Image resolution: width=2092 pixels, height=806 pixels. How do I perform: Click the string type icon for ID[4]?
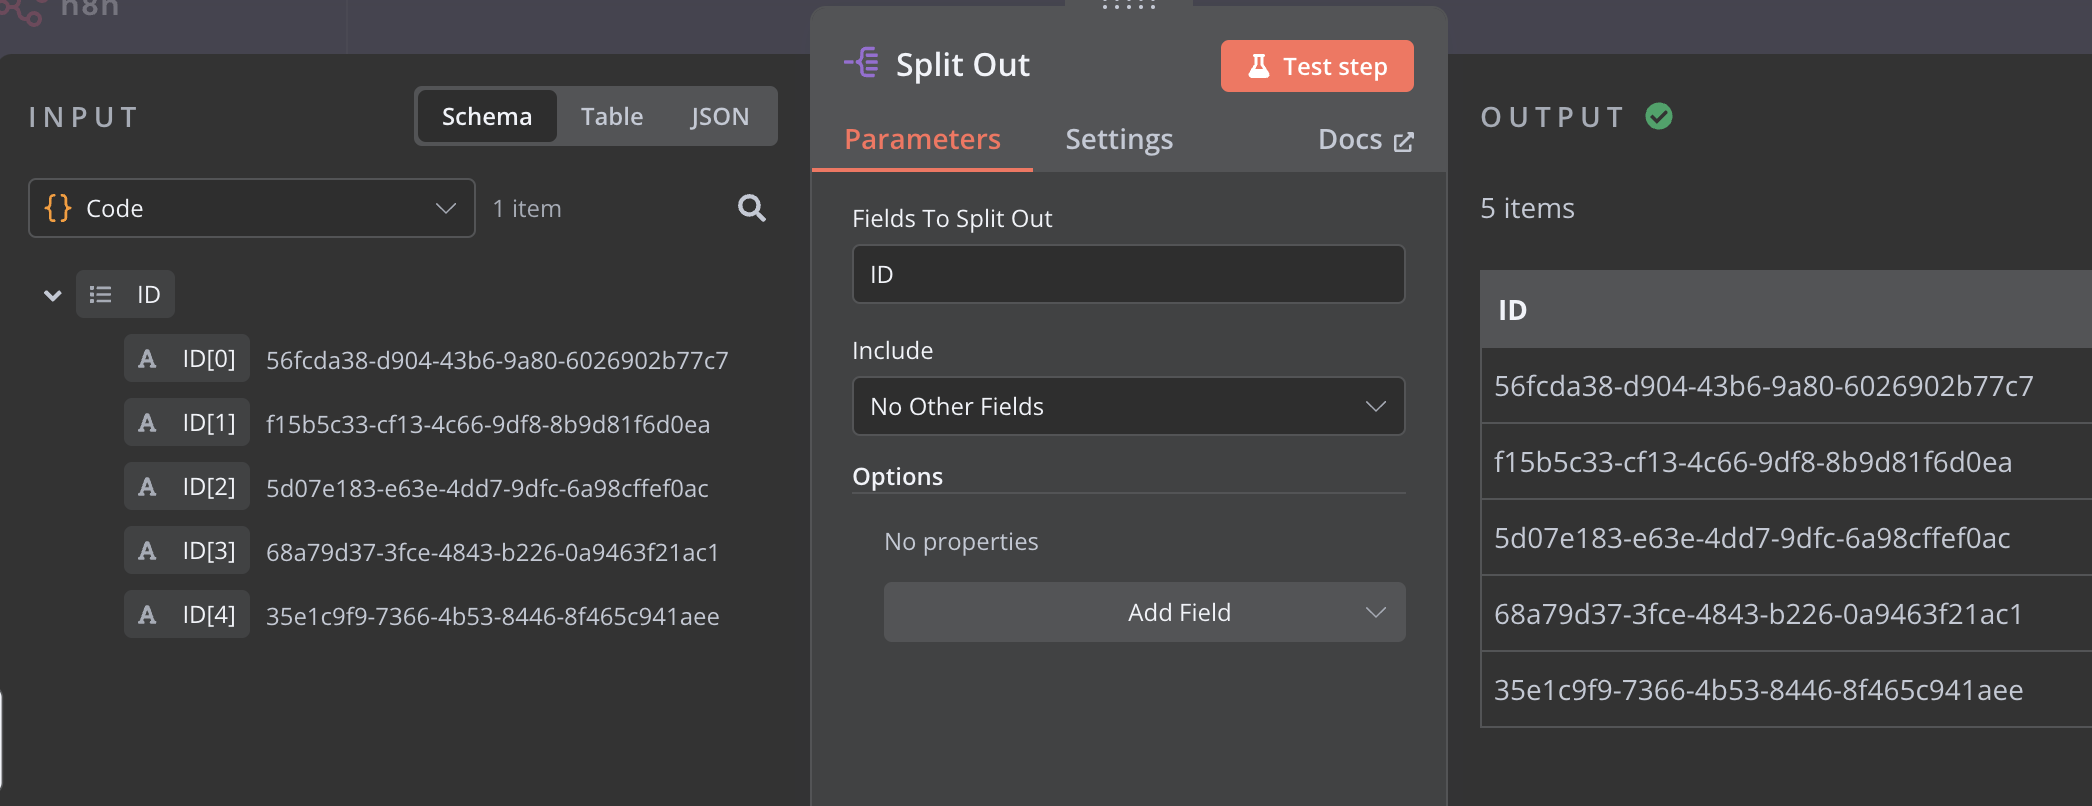[147, 615]
